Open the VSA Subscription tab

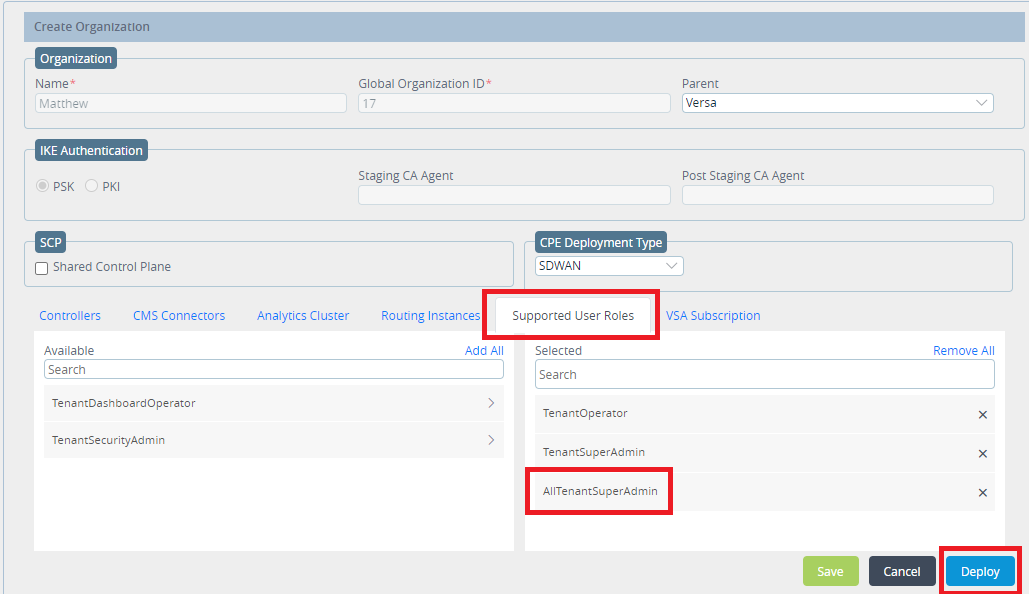point(713,315)
